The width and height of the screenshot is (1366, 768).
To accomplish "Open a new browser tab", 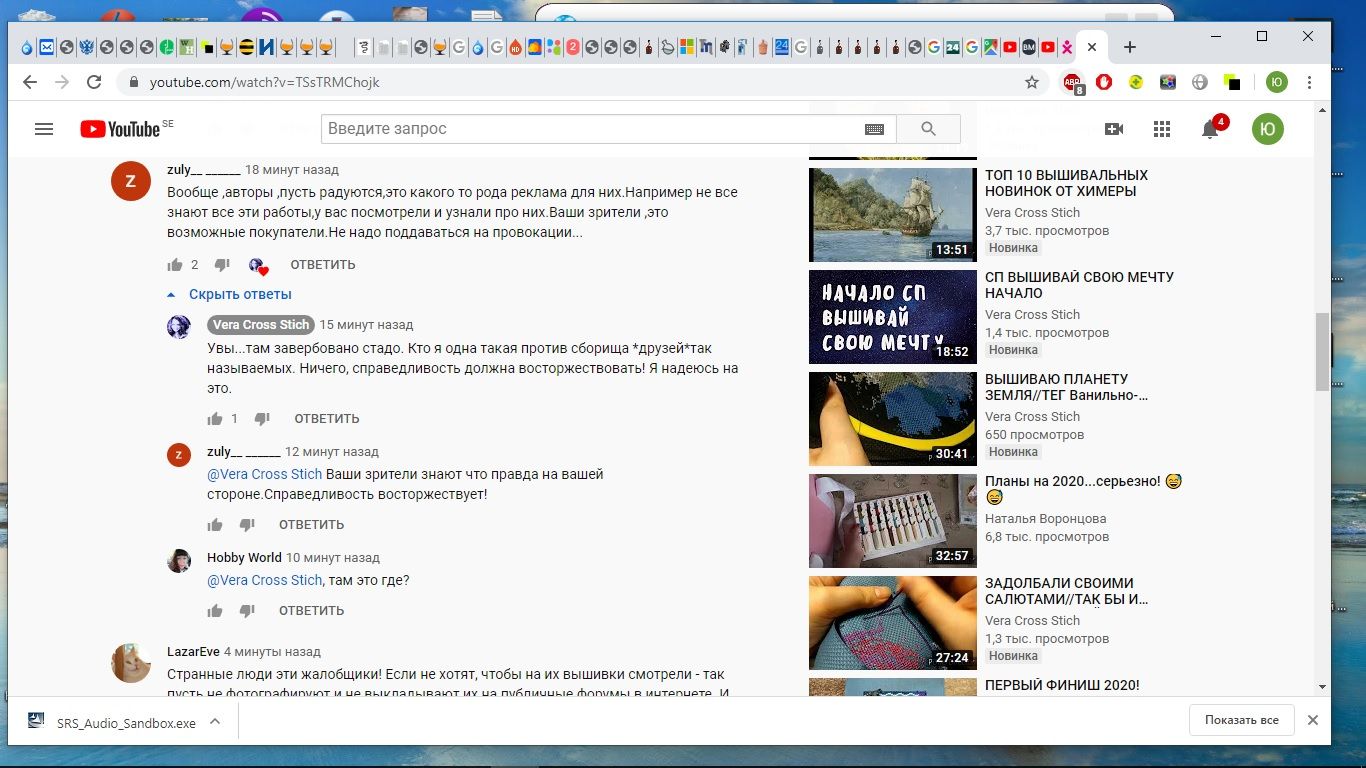I will (x=1130, y=47).
